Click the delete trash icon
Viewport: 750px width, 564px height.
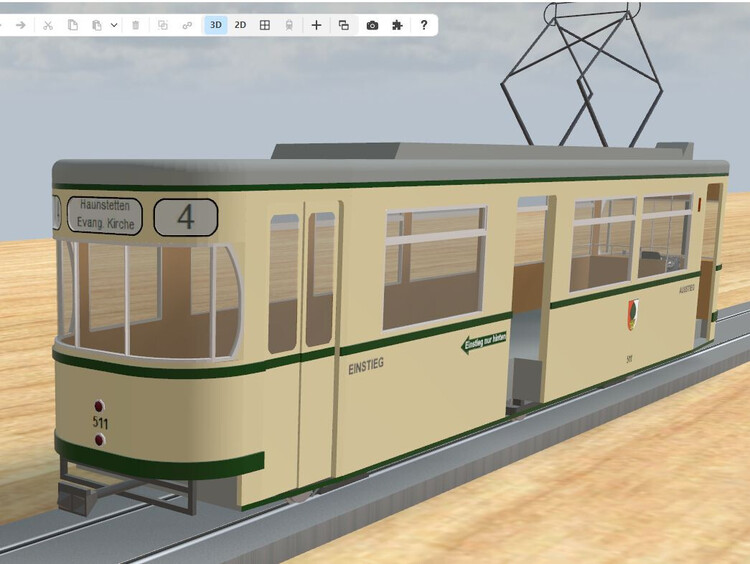click(x=136, y=25)
